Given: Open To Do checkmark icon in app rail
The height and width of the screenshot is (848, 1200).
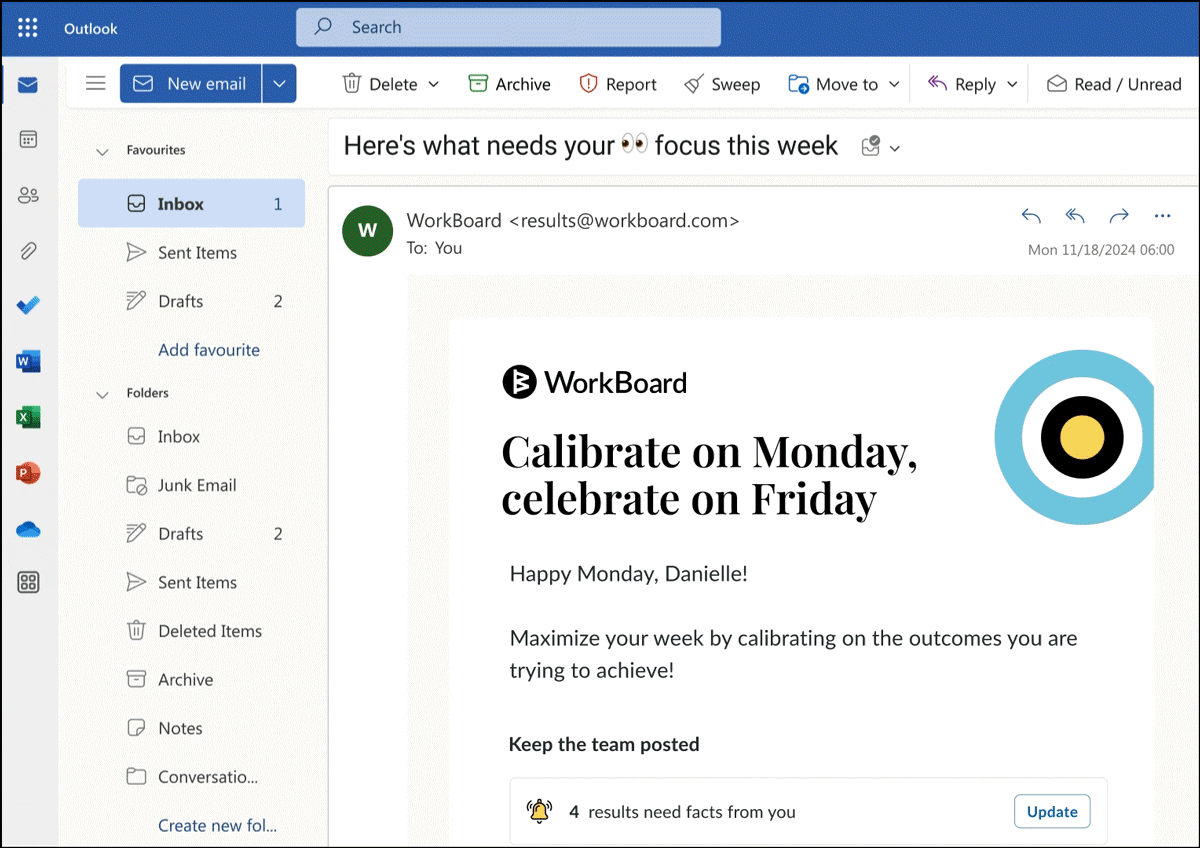Looking at the screenshot, I should click(28, 306).
